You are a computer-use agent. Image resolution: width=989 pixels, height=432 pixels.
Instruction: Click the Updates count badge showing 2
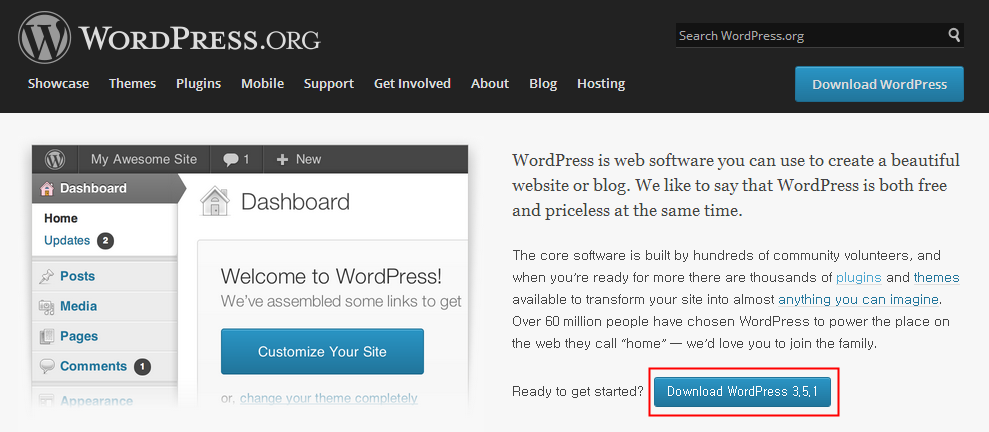pos(105,240)
